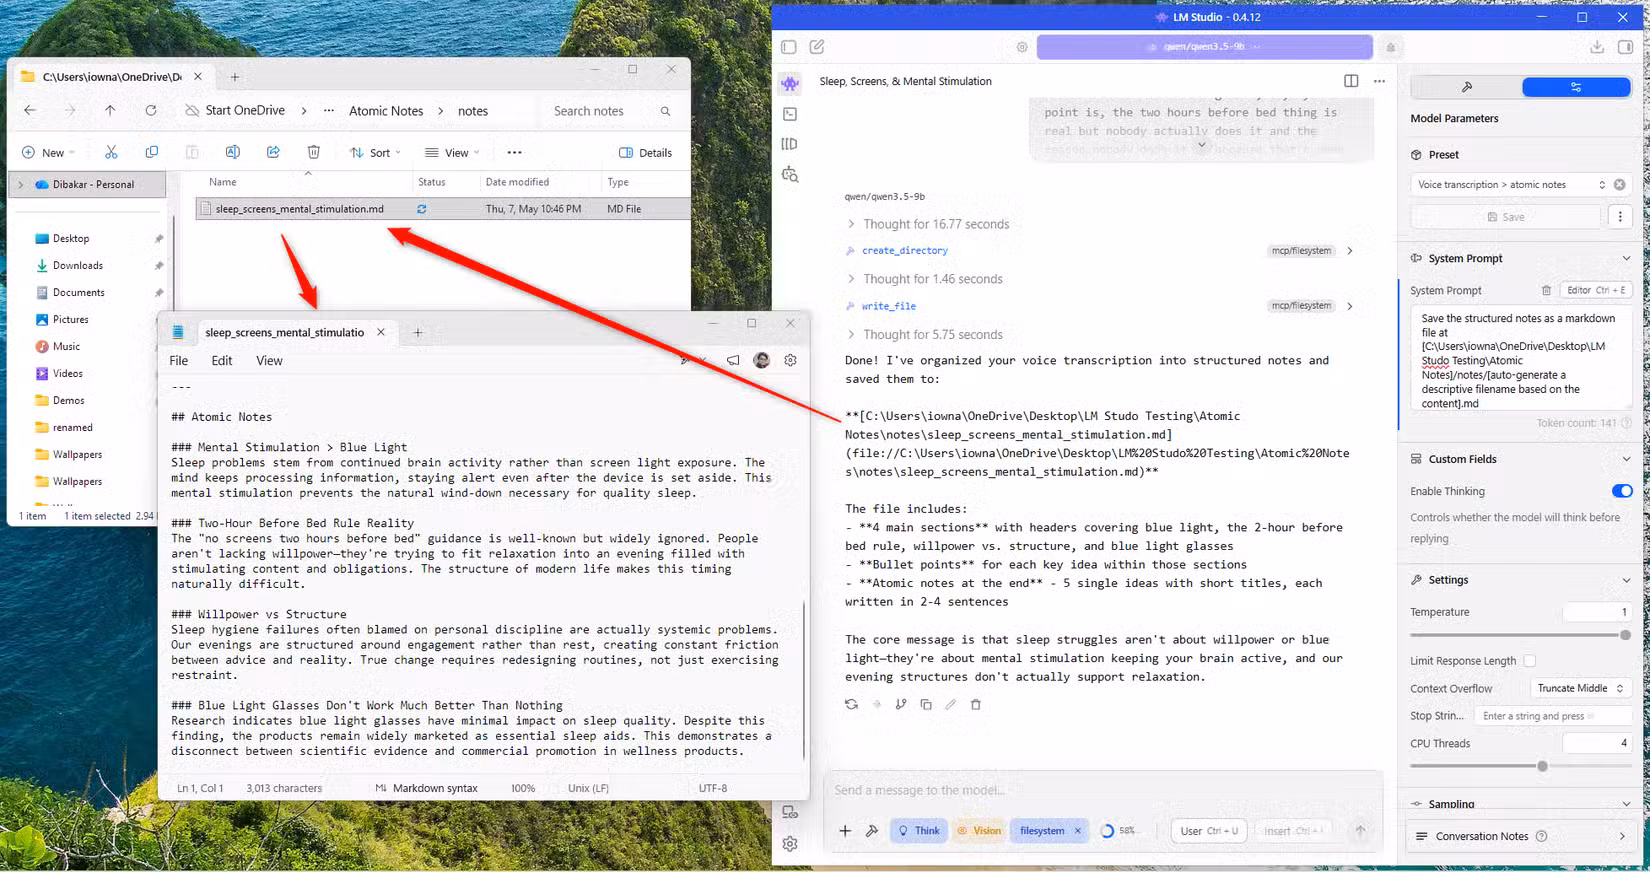Open integrations hammer icon in chat input
Screen dimensions: 1650x872
coord(872,830)
